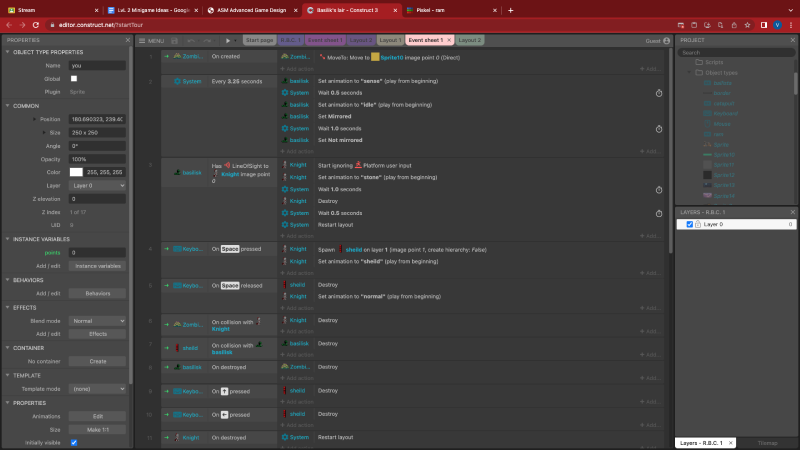
Task: Click the Keyboard icon on Space pressed event
Action: 174,248
